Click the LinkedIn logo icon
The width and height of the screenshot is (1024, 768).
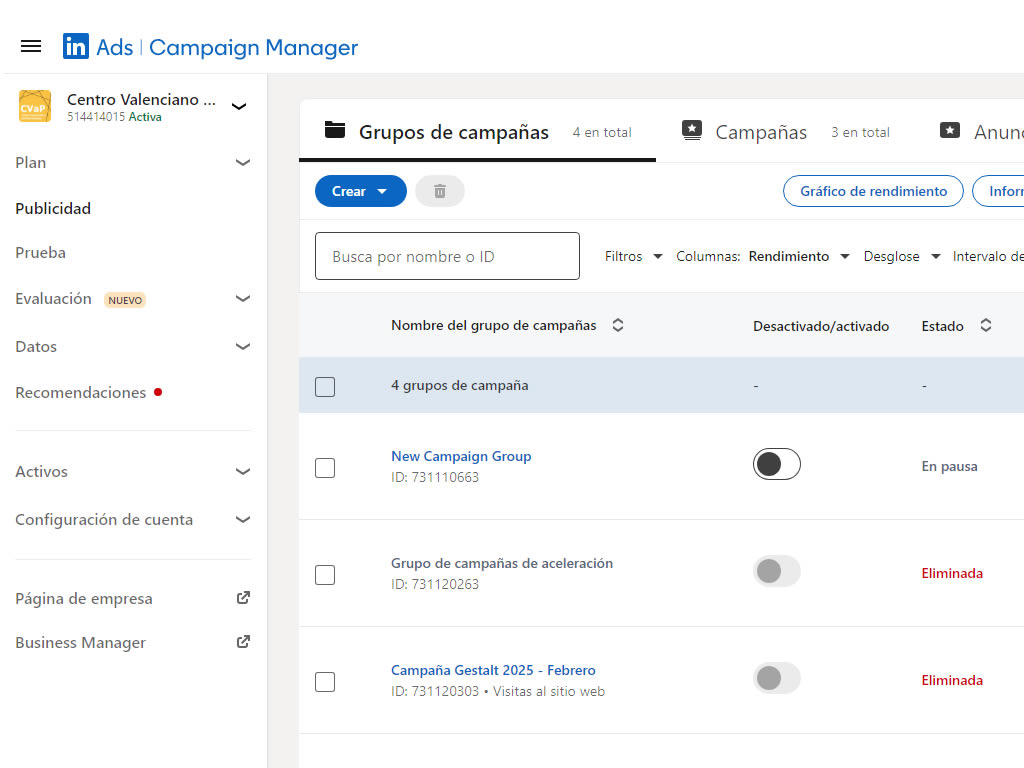76,46
